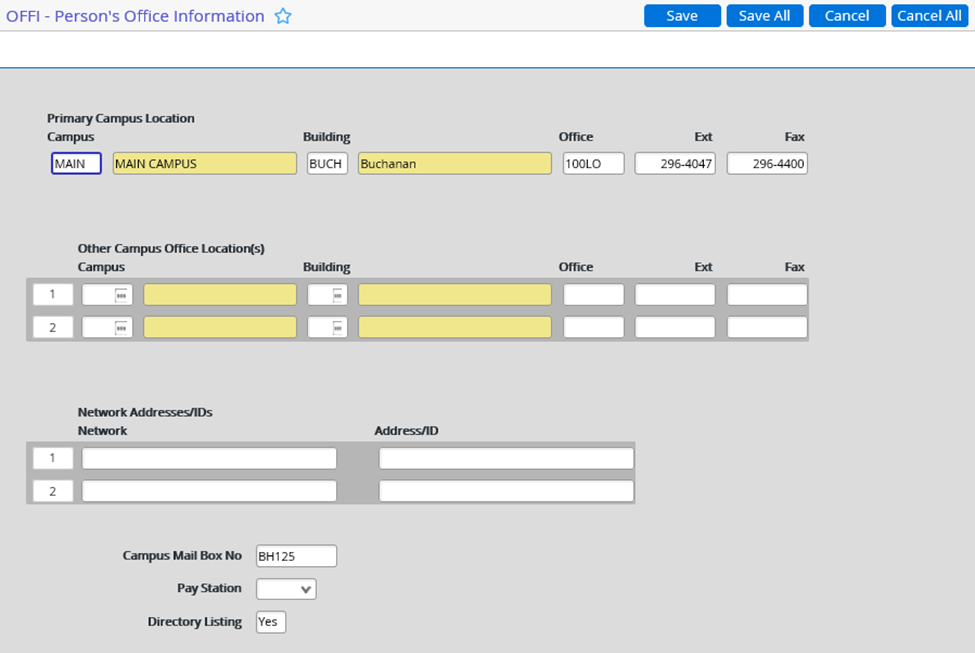Select row number 2 in Network Addresses

click(53, 491)
